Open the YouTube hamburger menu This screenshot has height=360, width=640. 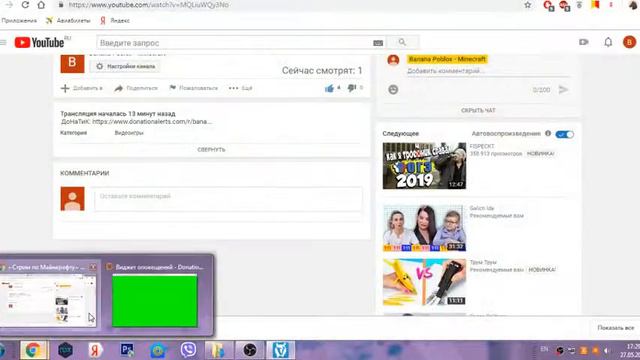(3, 42)
